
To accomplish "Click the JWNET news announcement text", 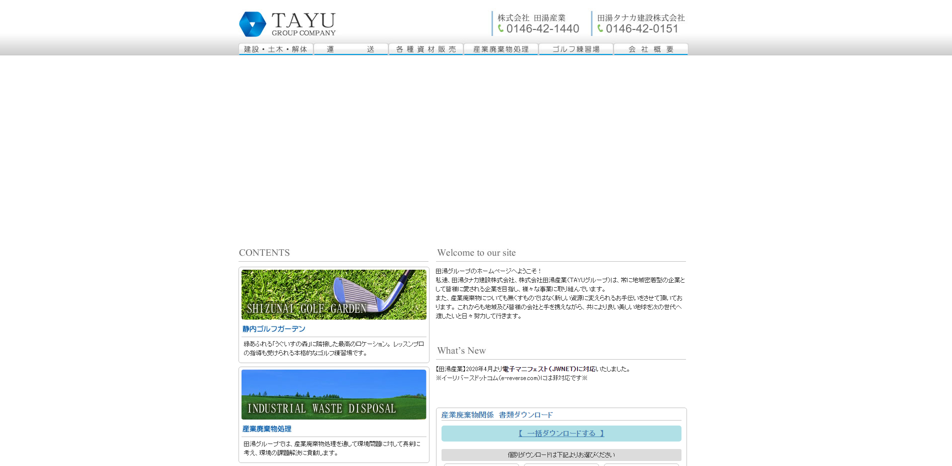I will click(x=533, y=369).
